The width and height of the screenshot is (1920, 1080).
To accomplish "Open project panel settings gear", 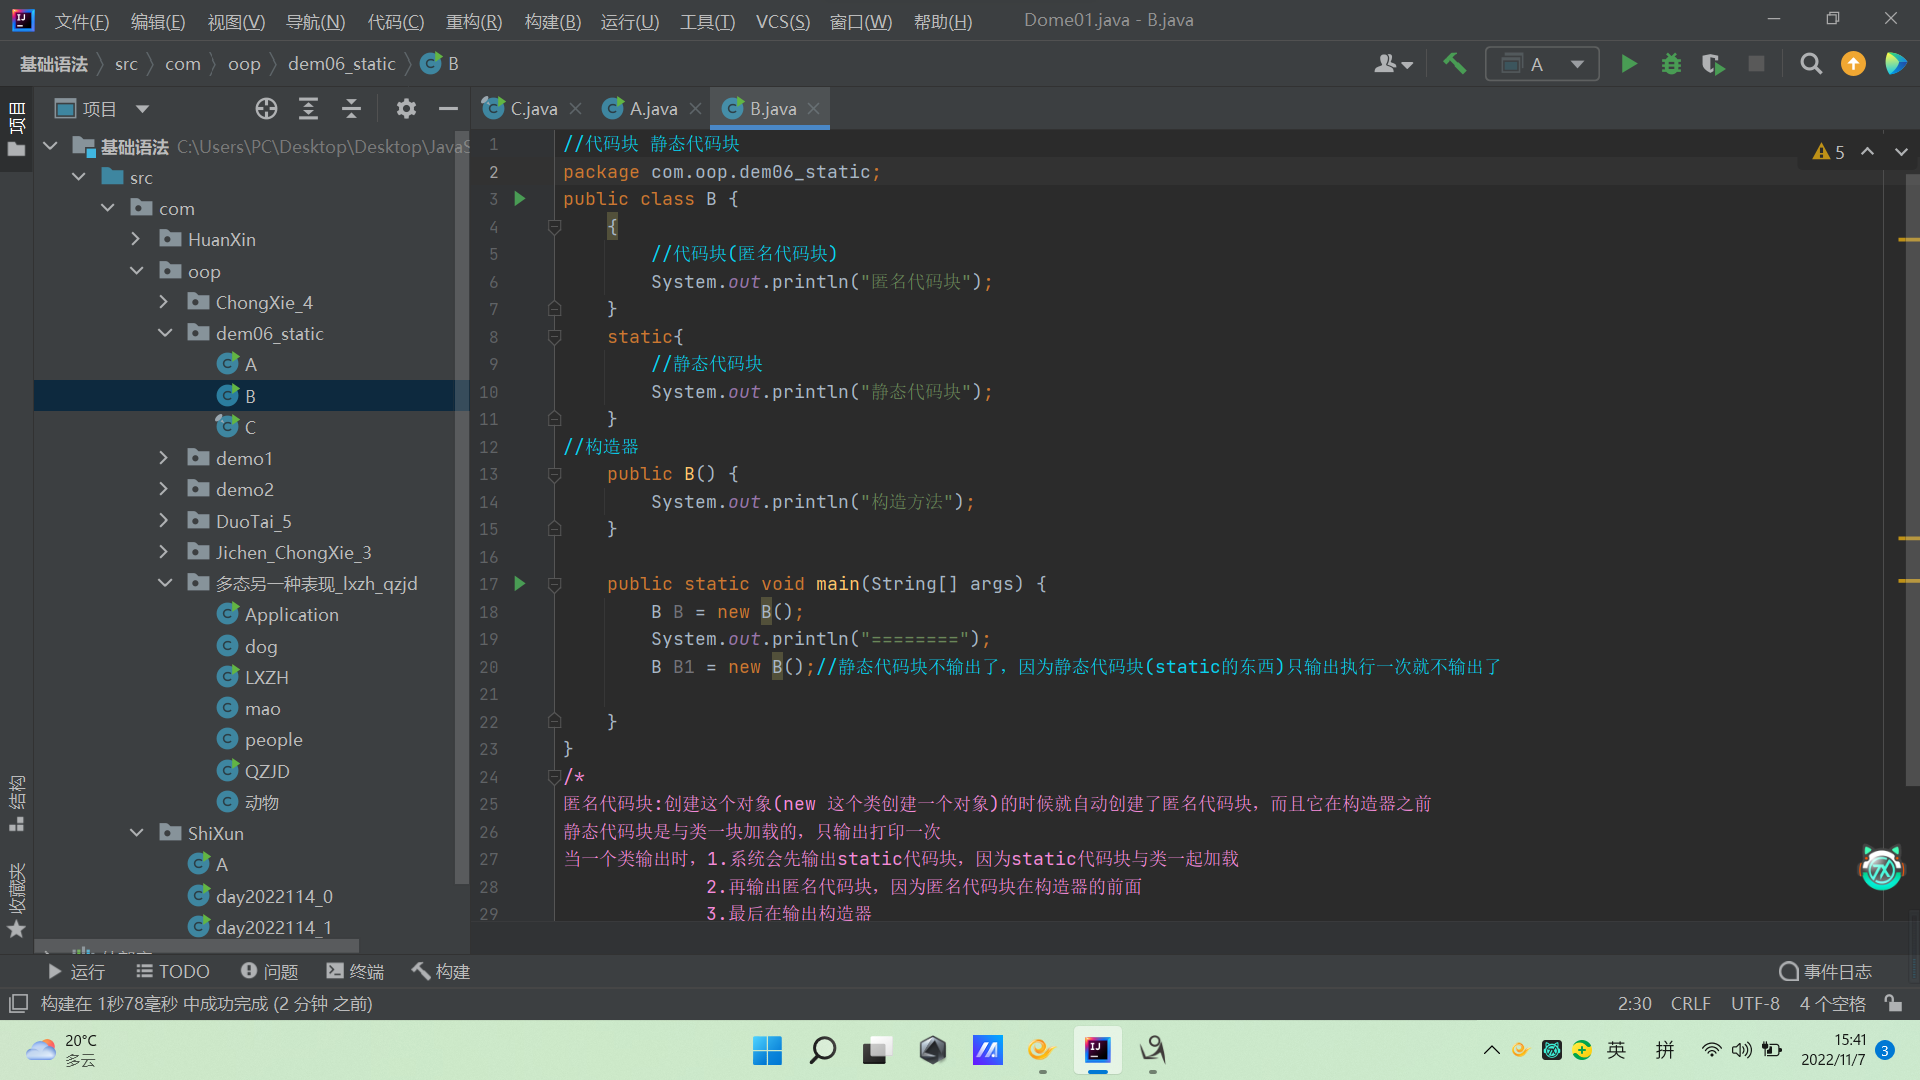I will [x=405, y=109].
